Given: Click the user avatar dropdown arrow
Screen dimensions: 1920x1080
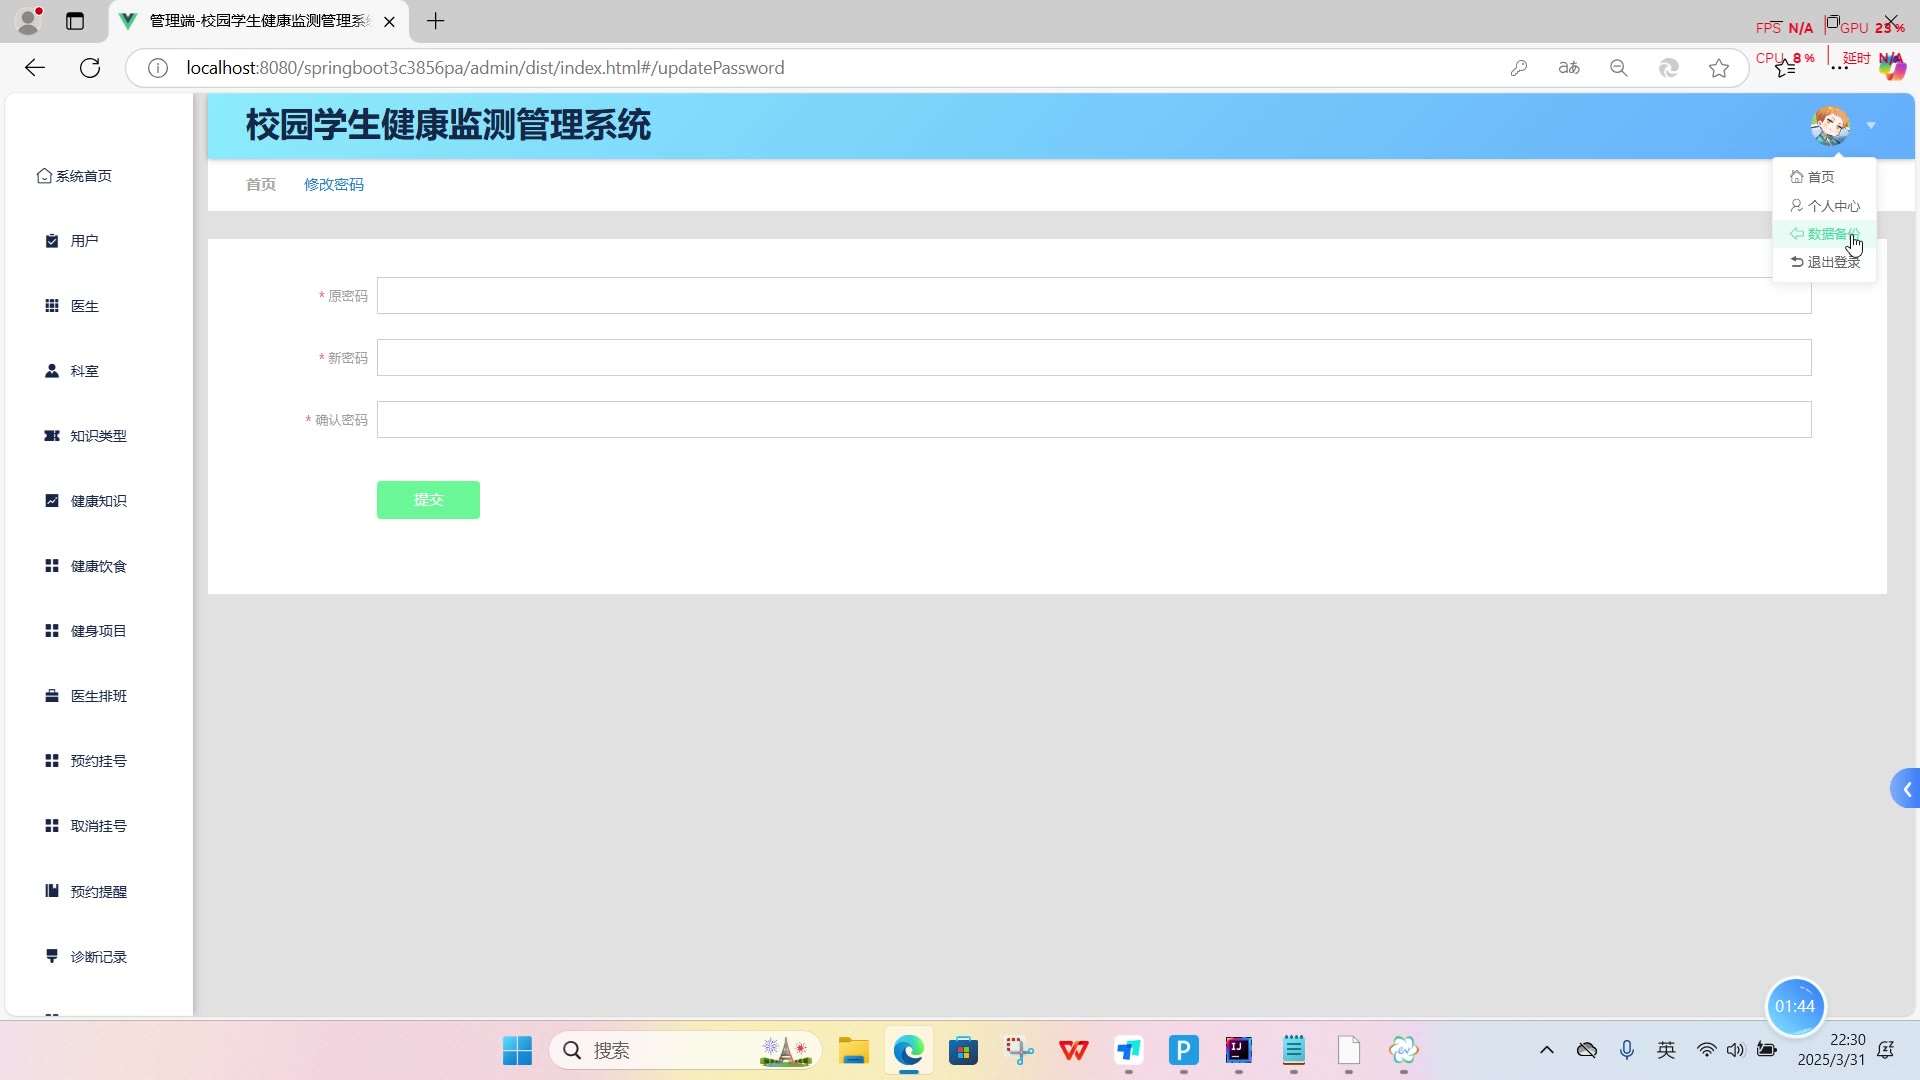Looking at the screenshot, I should pyautogui.click(x=1871, y=126).
